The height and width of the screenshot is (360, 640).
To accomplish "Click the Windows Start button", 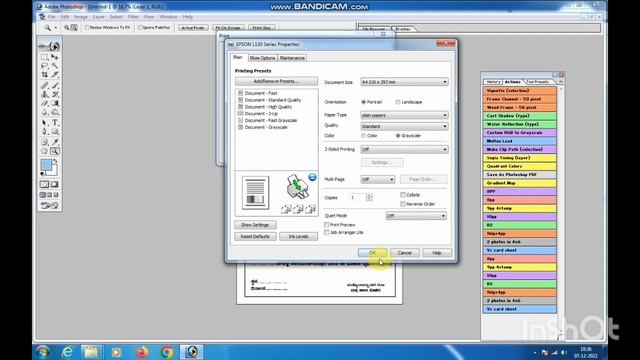I will [42, 351].
